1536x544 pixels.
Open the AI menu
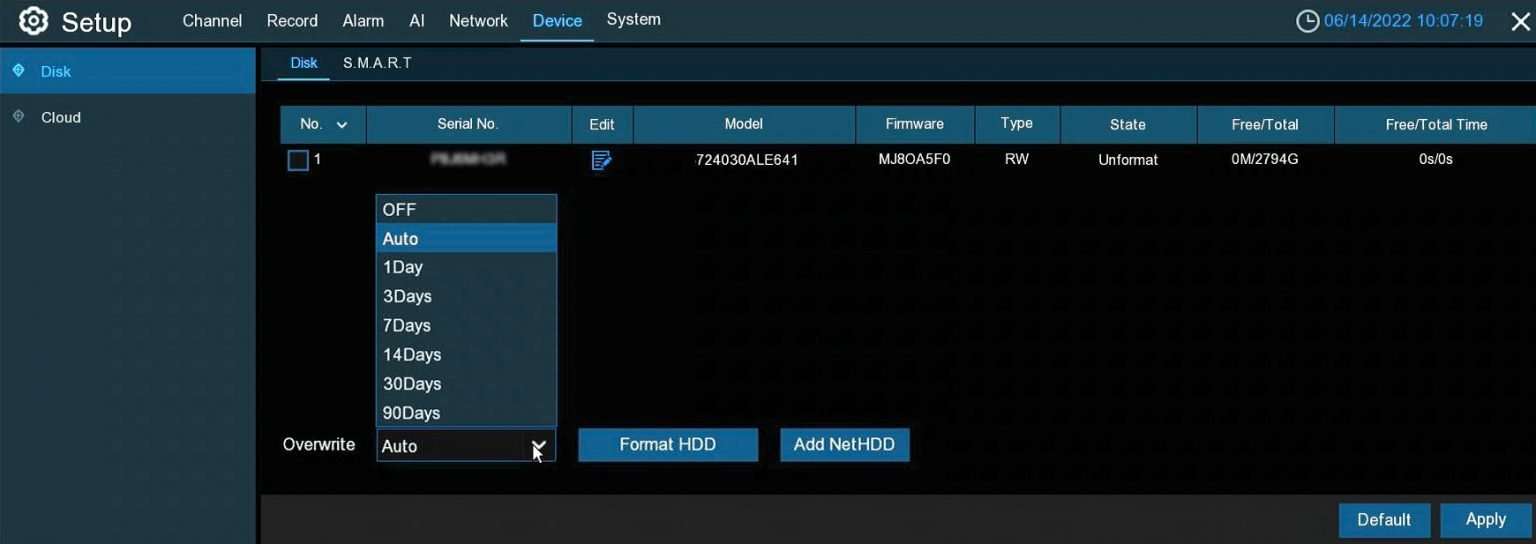pyautogui.click(x=417, y=20)
